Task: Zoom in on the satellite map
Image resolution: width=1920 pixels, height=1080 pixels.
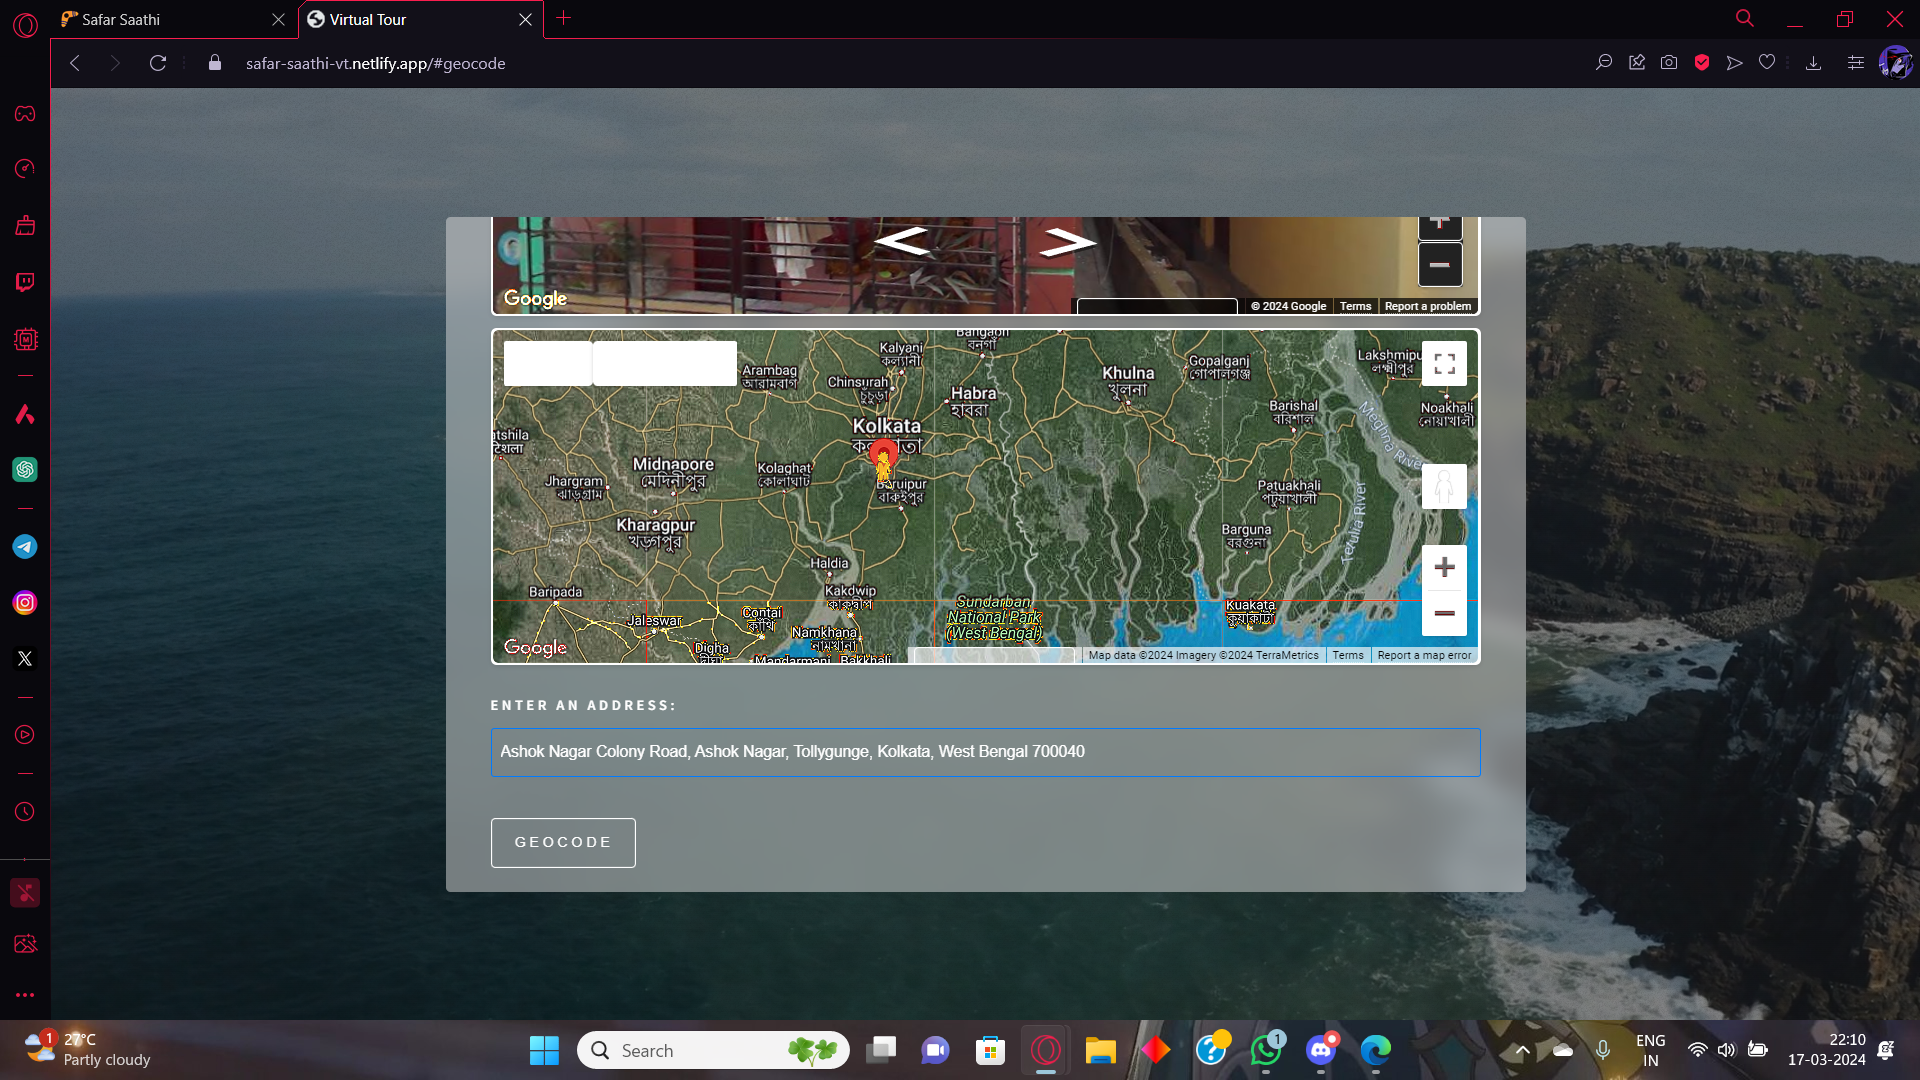Action: (1444, 568)
